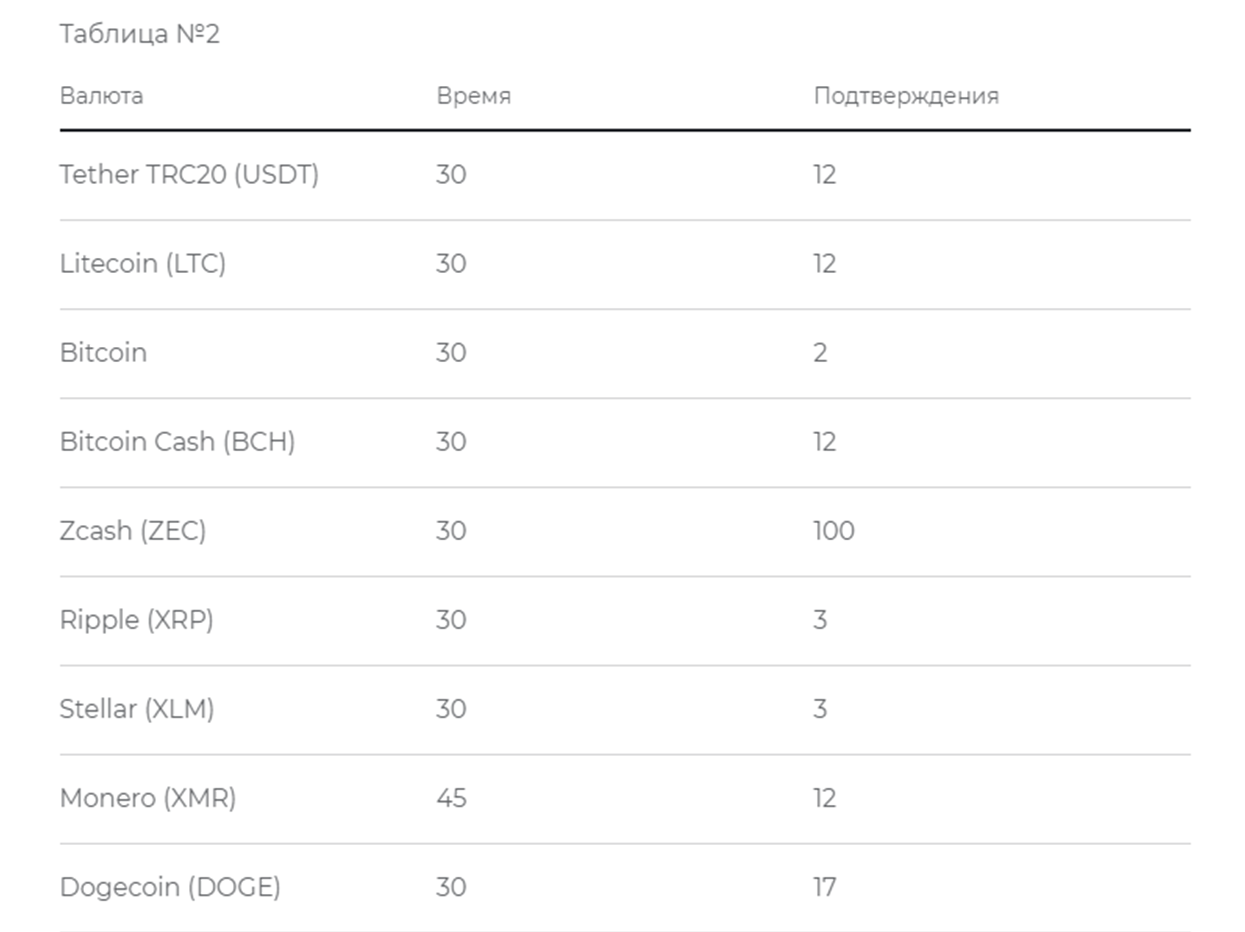Click the Stellar (XLM) currency cell

click(x=137, y=709)
